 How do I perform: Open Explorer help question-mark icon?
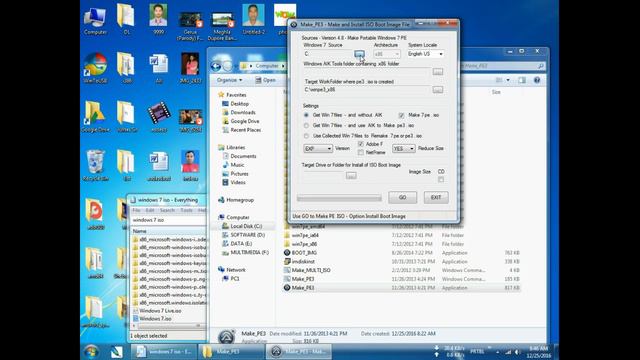click(x=537, y=80)
